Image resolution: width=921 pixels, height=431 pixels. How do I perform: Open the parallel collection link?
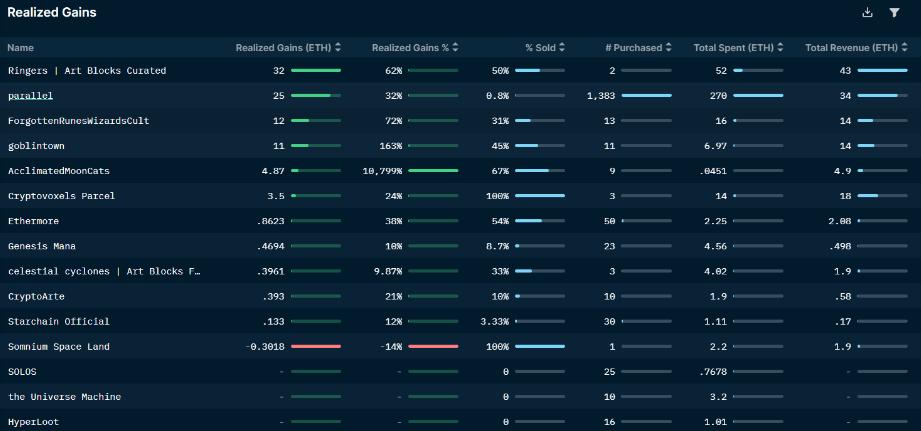tap(30, 96)
